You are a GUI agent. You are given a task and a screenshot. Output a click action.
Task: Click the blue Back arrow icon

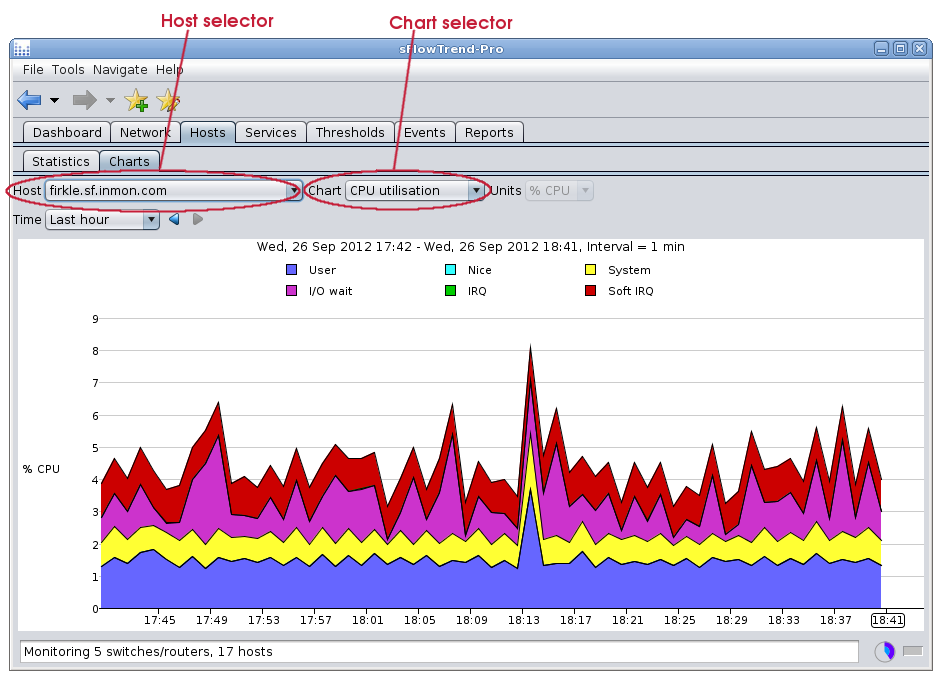tap(29, 100)
